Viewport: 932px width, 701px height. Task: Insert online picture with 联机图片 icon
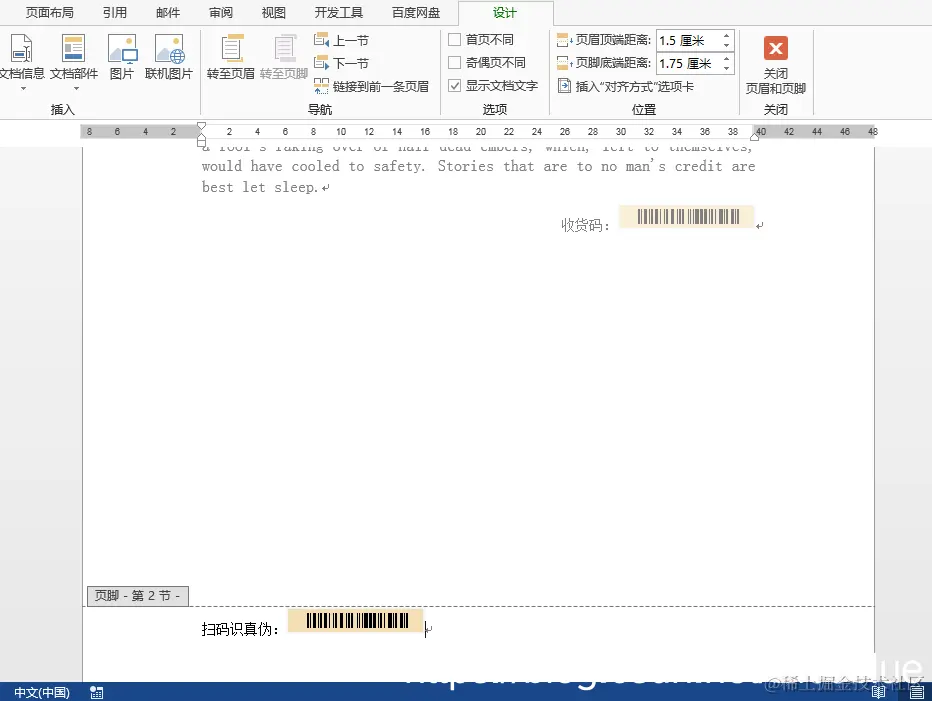[169, 49]
